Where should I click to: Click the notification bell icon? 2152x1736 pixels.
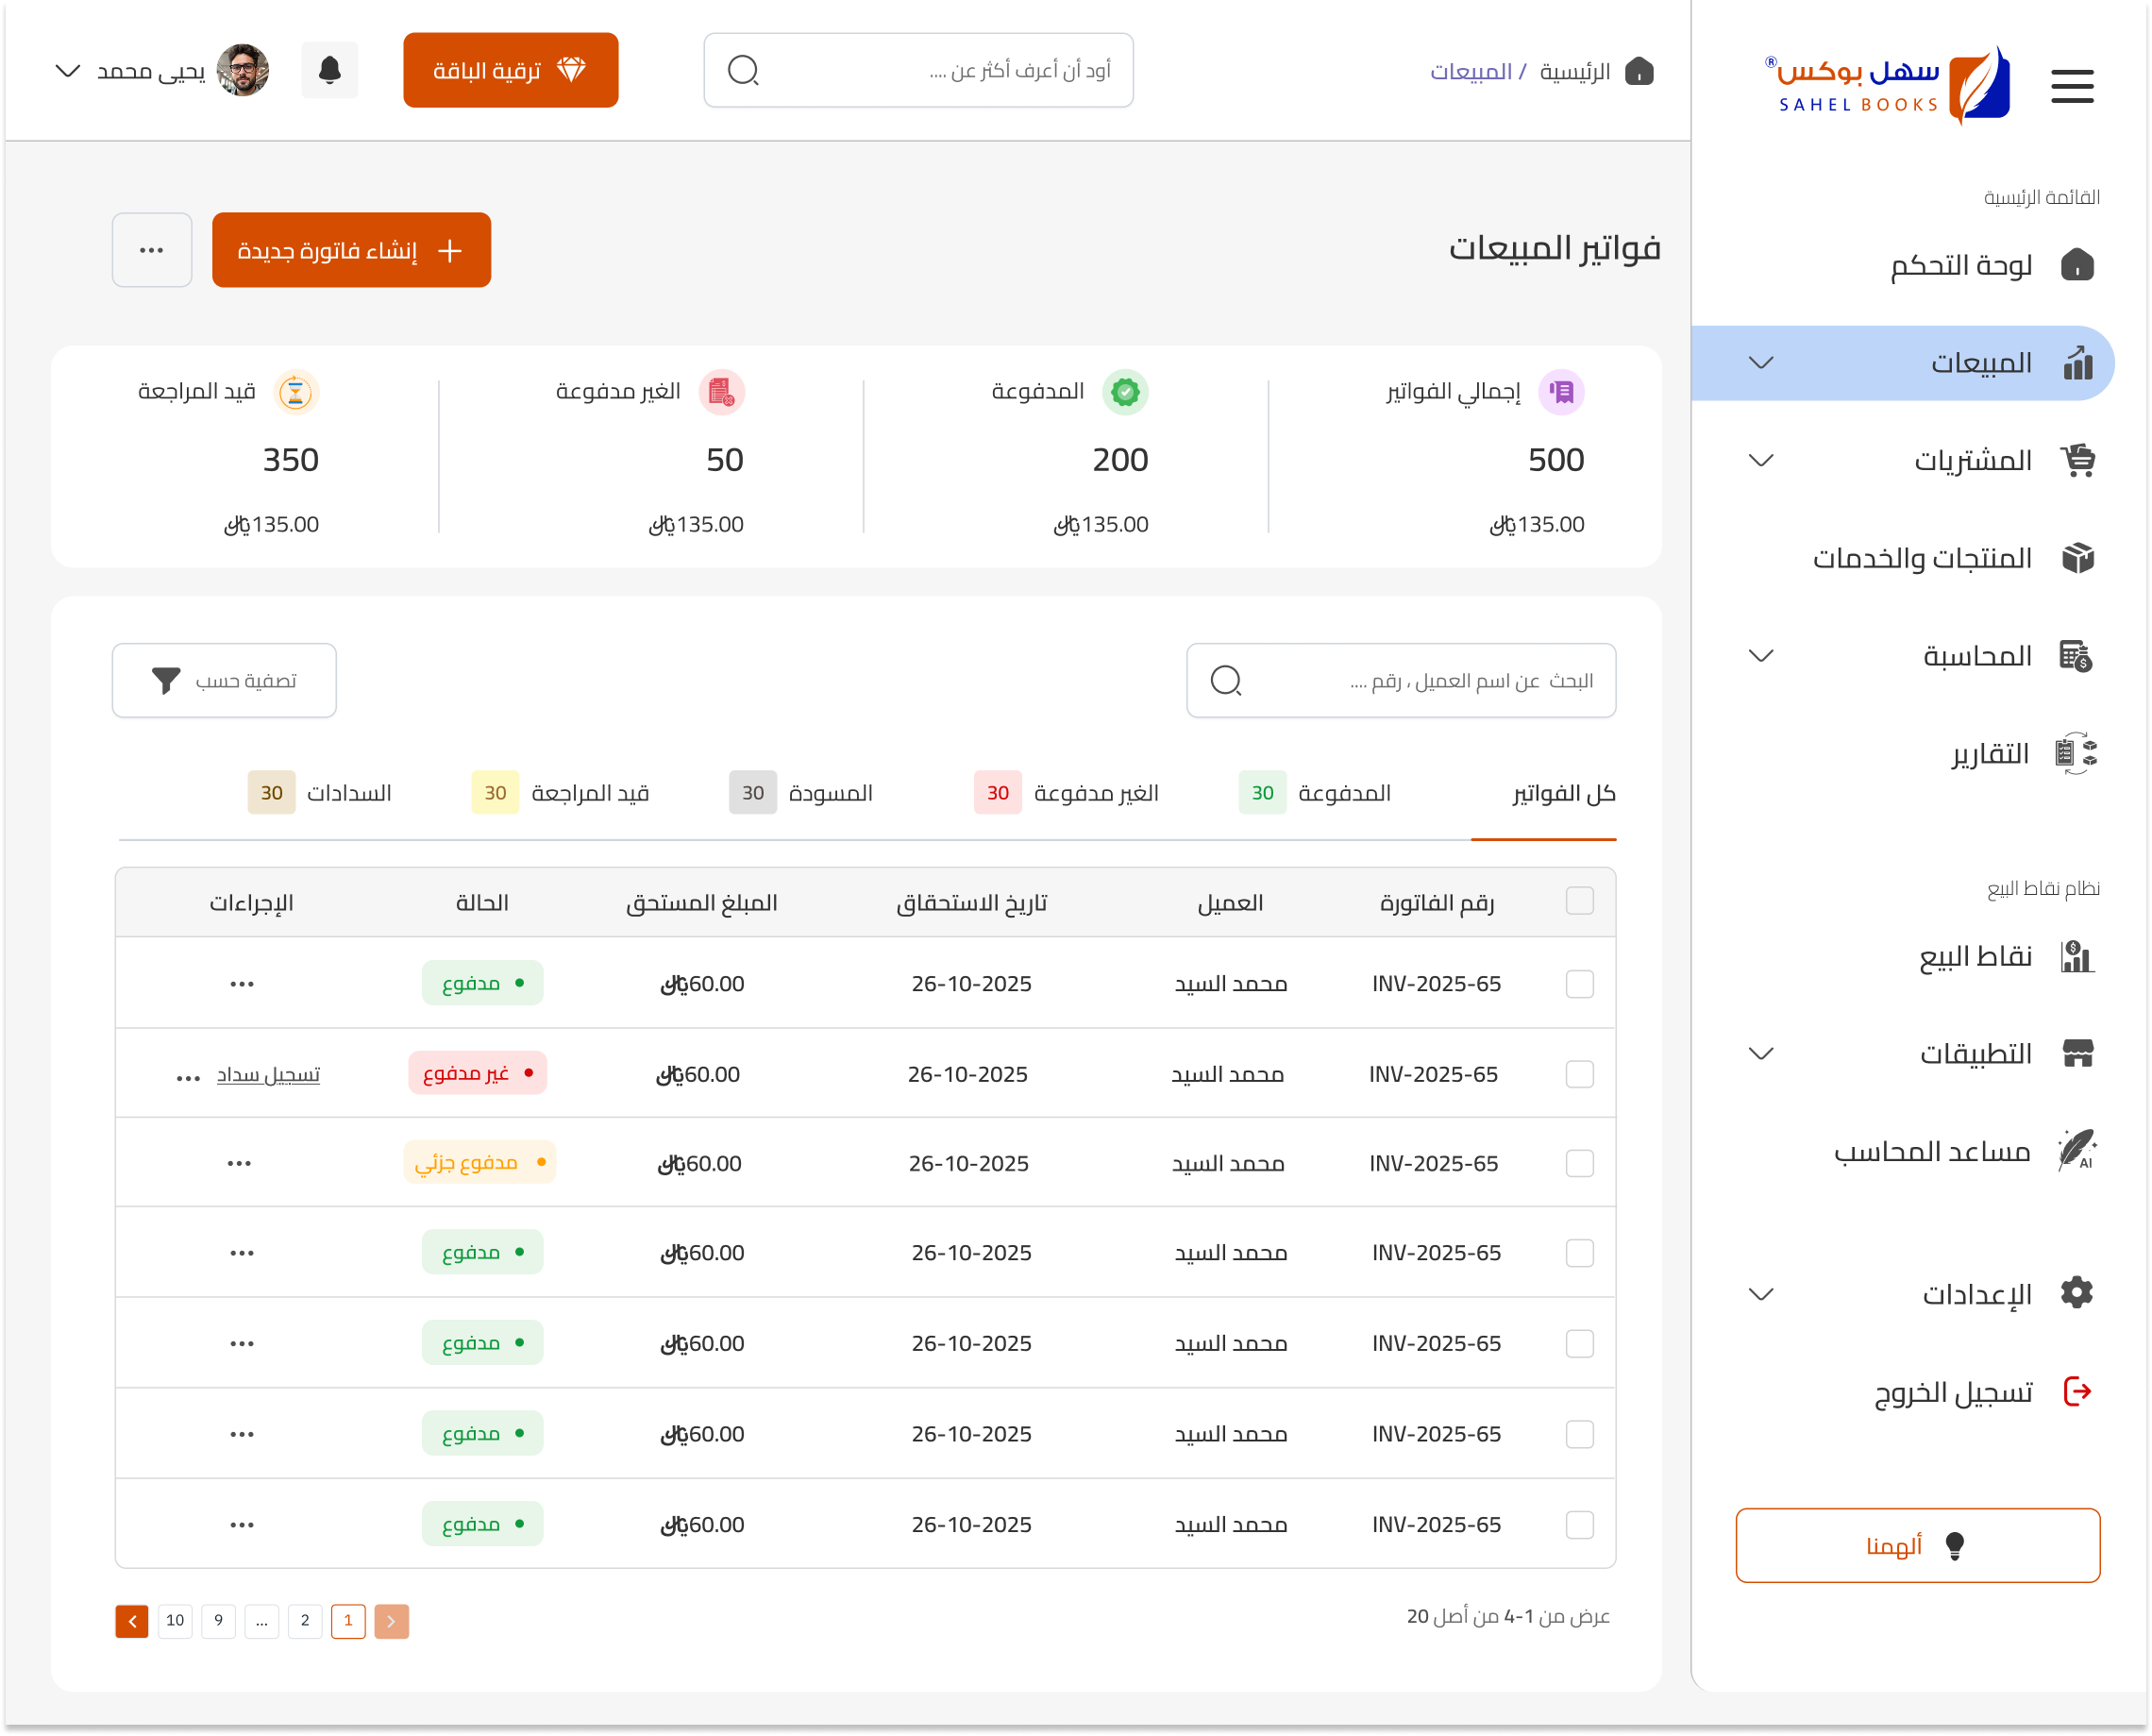329,70
